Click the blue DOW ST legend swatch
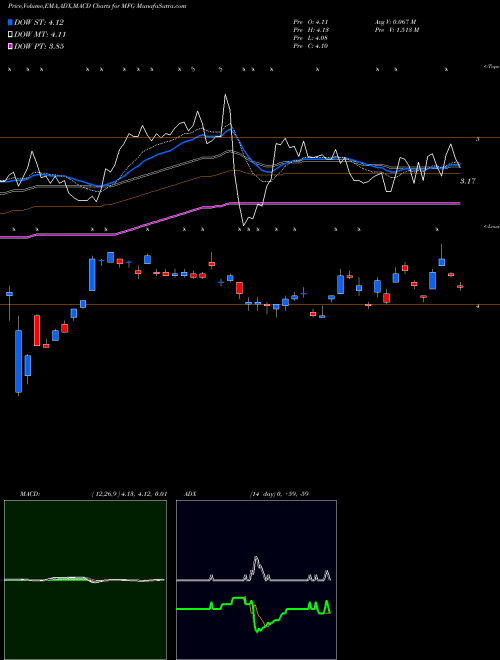500x660 pixels. (10, 22)
